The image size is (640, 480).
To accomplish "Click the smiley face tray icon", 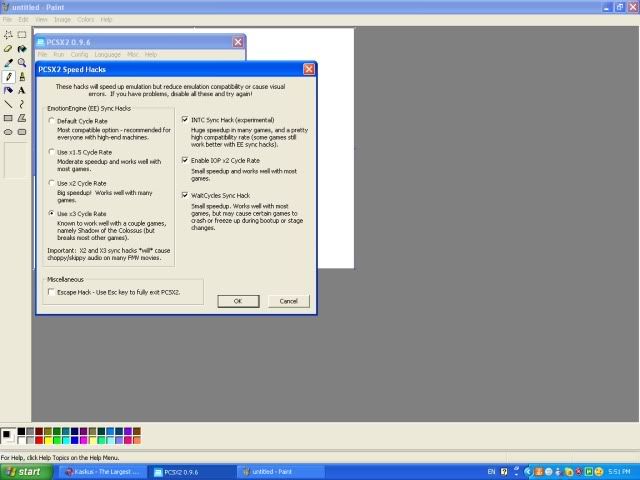I will [x=599, y=472].
